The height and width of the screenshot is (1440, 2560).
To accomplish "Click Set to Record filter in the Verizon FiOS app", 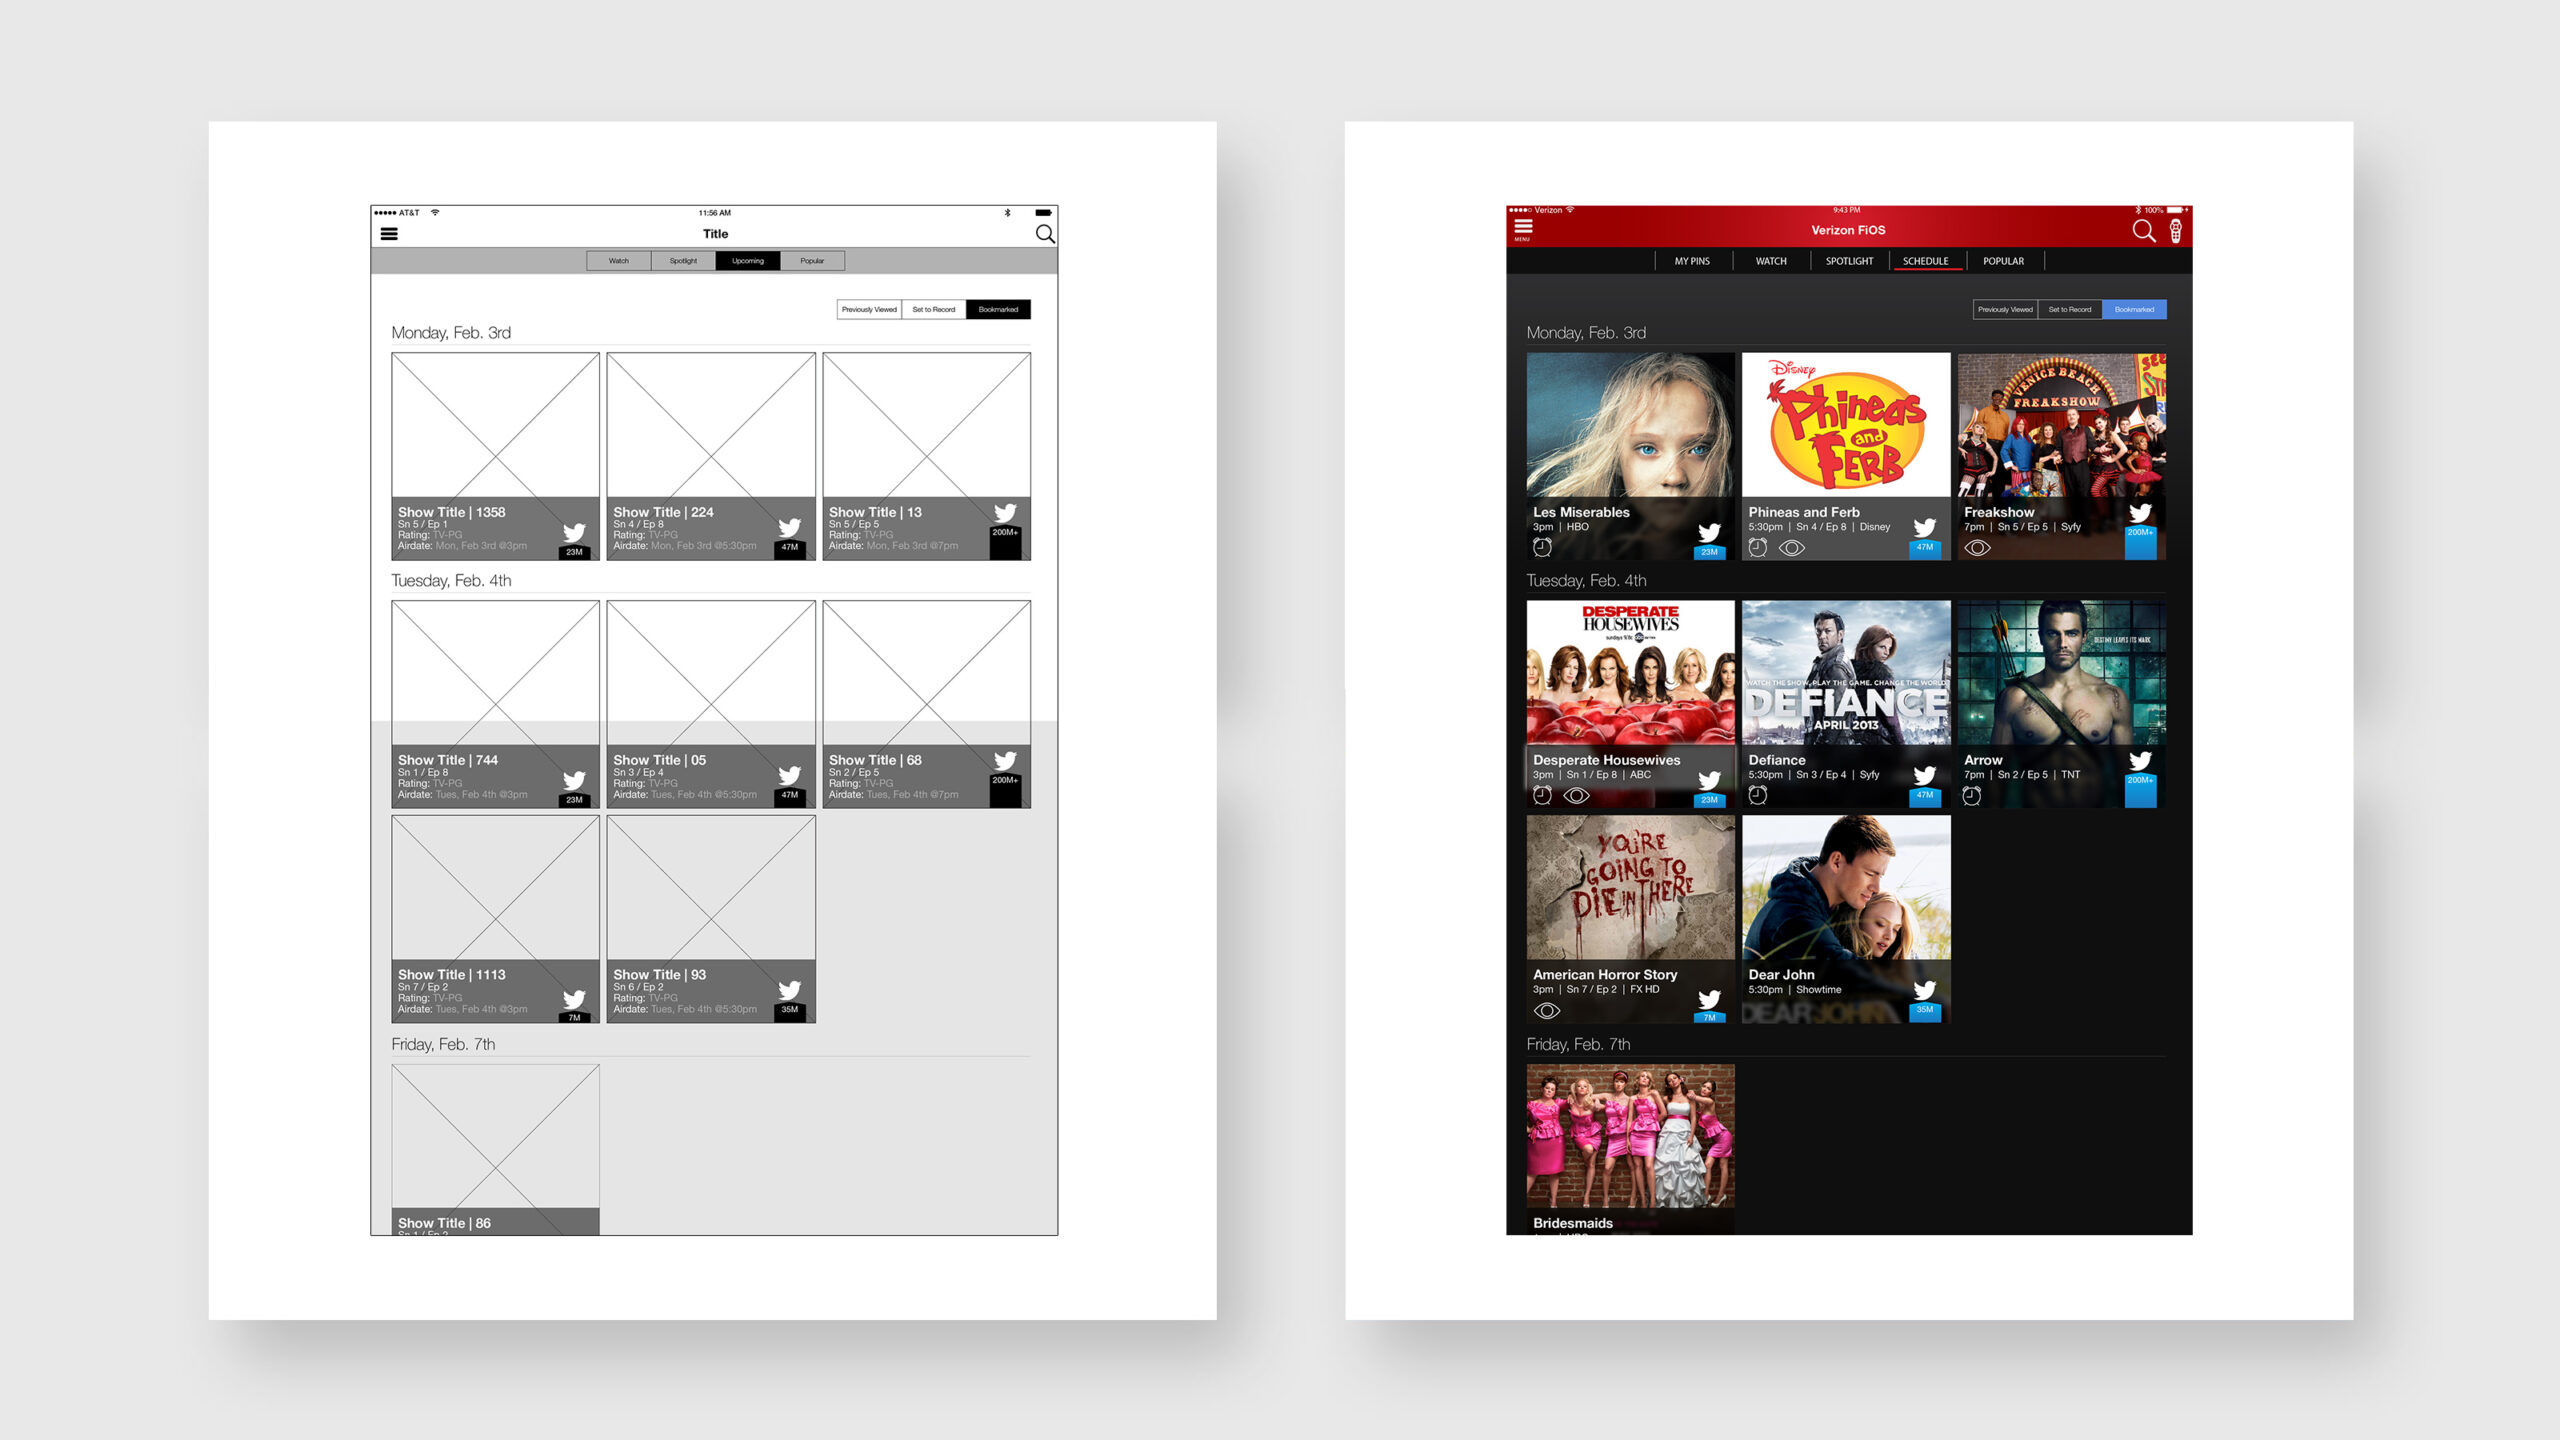I will point(2070,310).
